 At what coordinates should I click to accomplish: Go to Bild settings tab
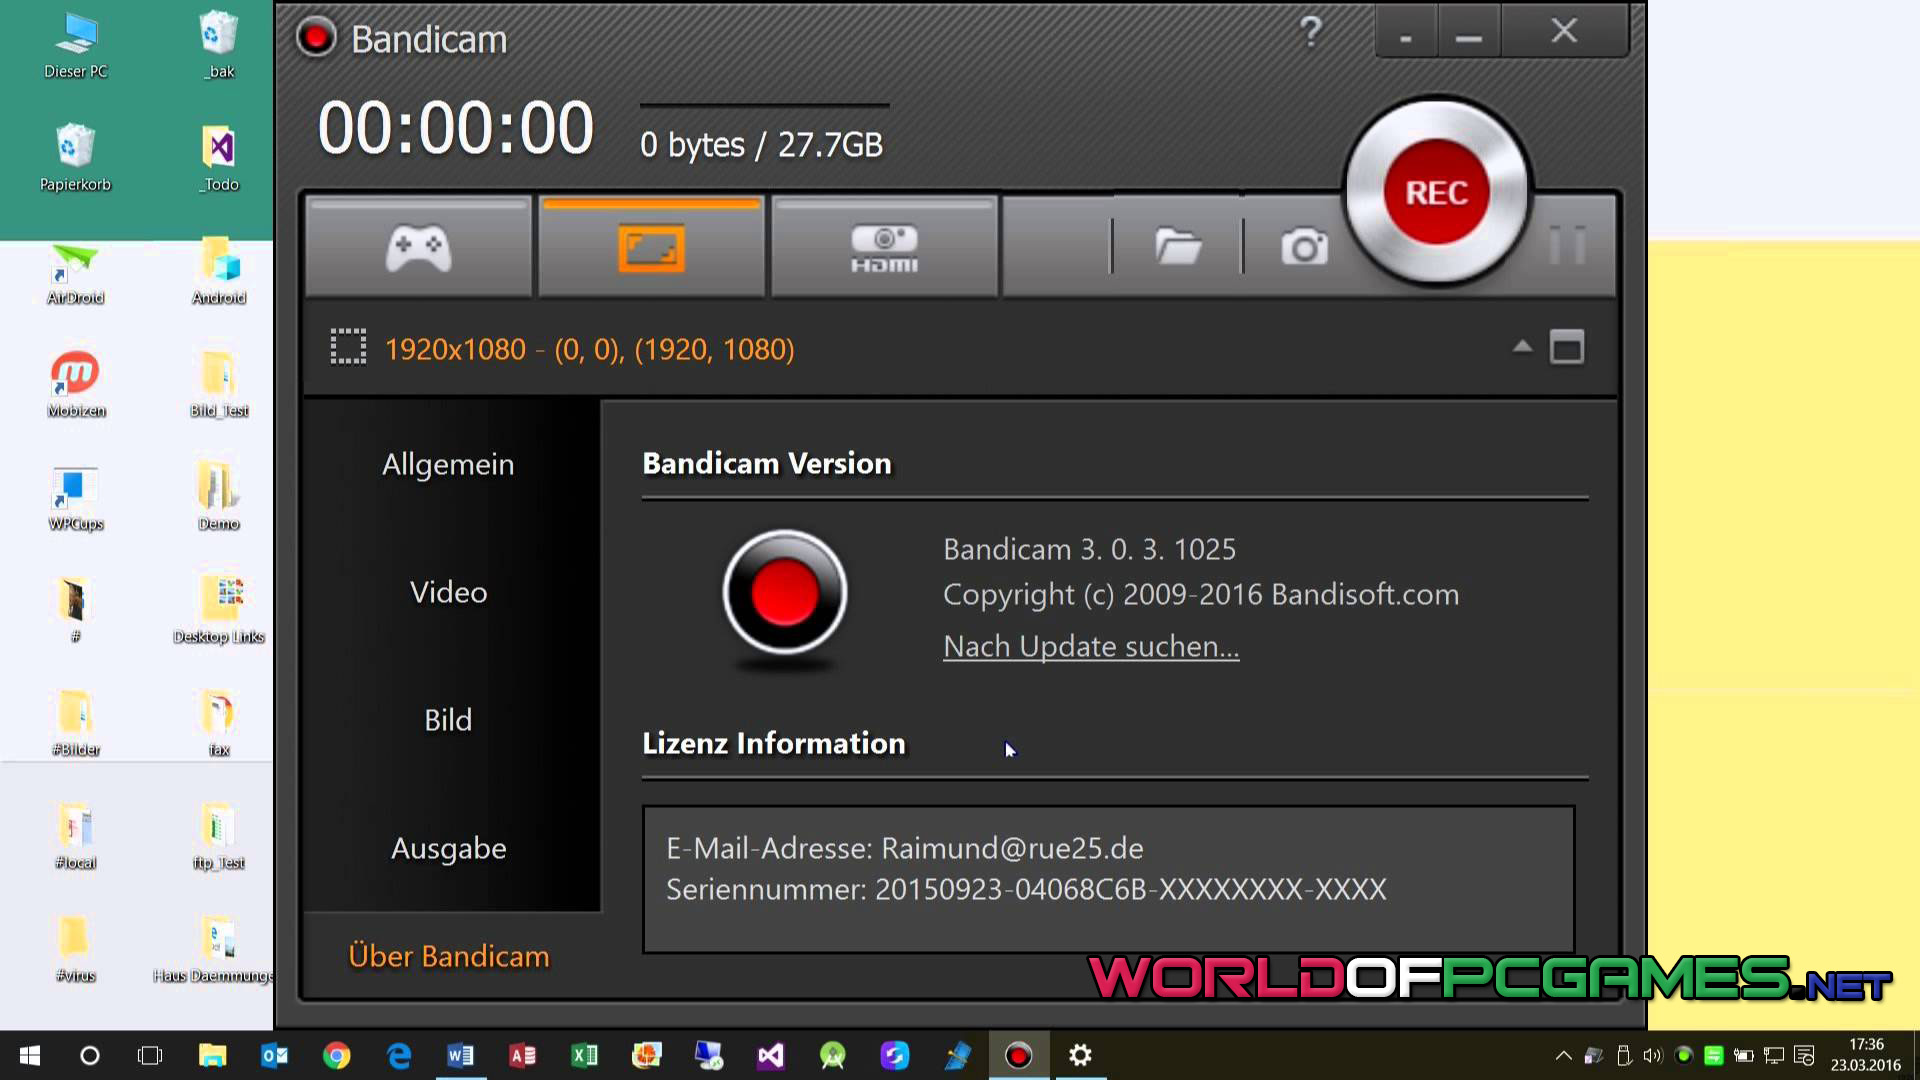(448, 720)
